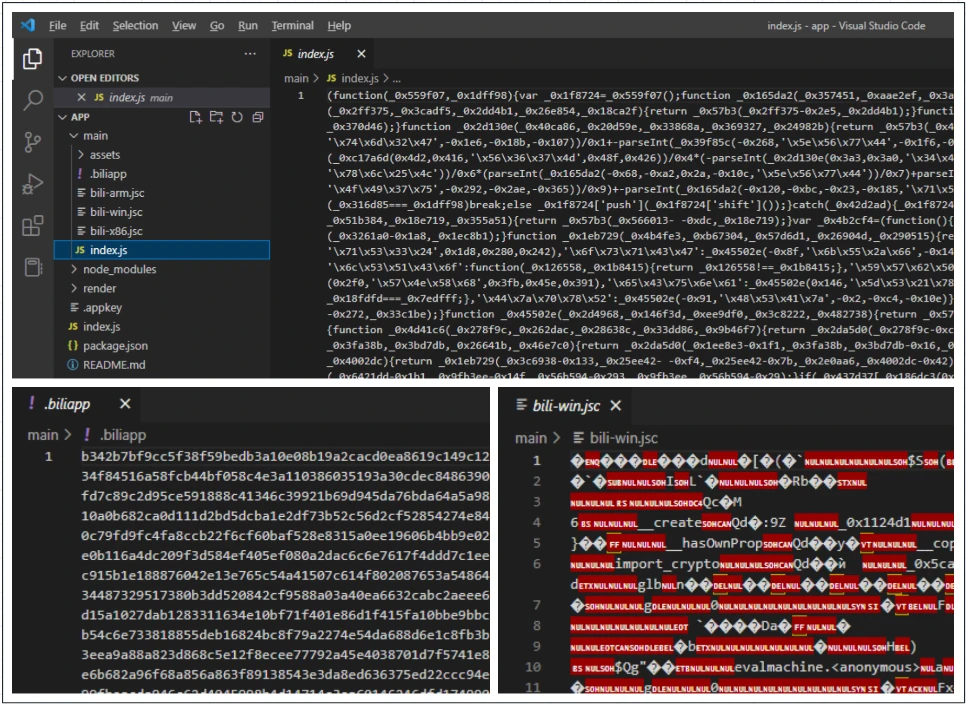This screenshot has width=966, height=704.
Task: Open the Search view in activity bar
Action: 33,100
